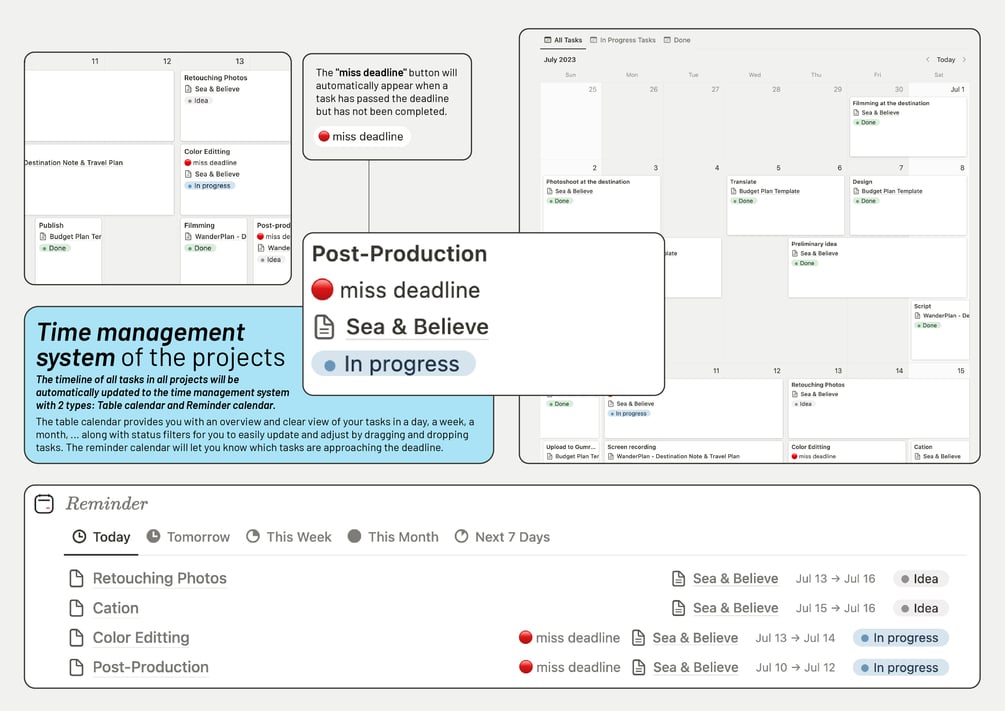
Task: Open the Translate card in July calendar
Action: (785, 205)
